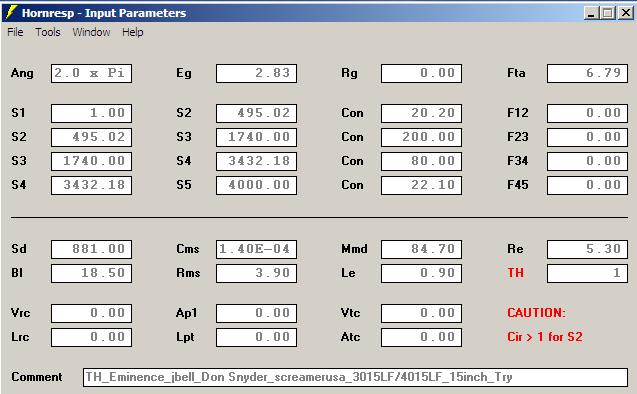Image resolution: width=637 pixels, height=394 pixels.
Task: Select the second-column S2 field in S1 row
Action: pyautogui.click(x=256, y=113)
